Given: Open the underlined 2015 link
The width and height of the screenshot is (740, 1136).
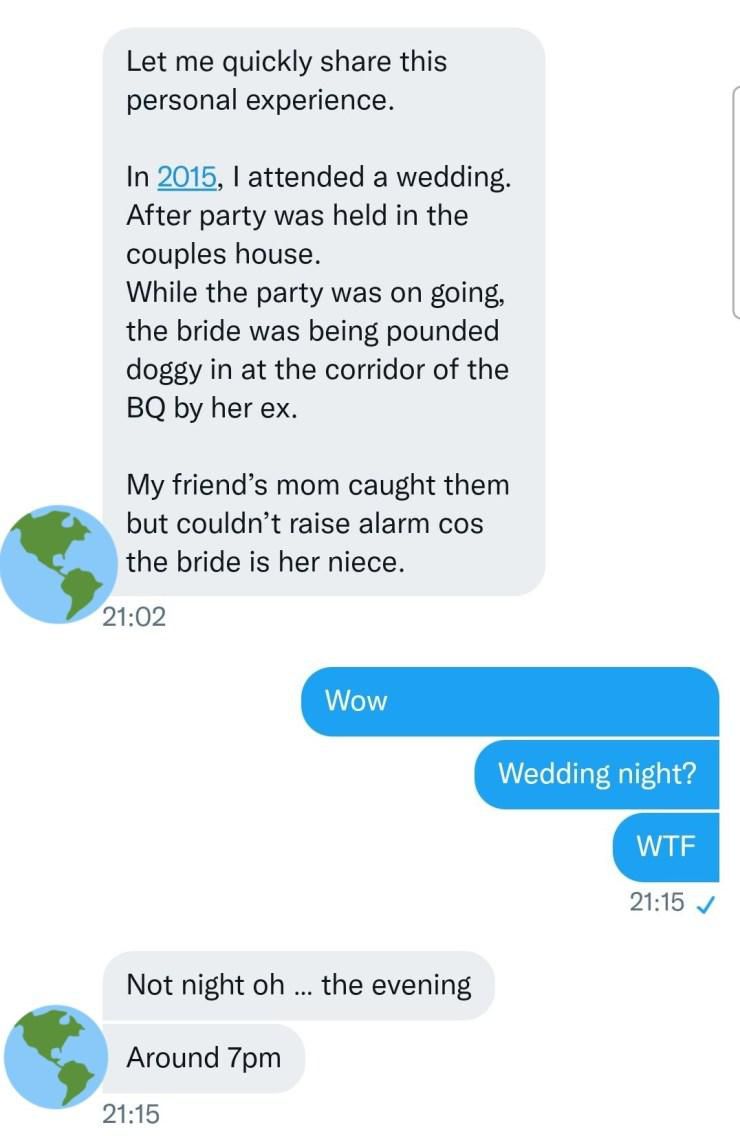Looking at the screenshot, I should (187, 177).
